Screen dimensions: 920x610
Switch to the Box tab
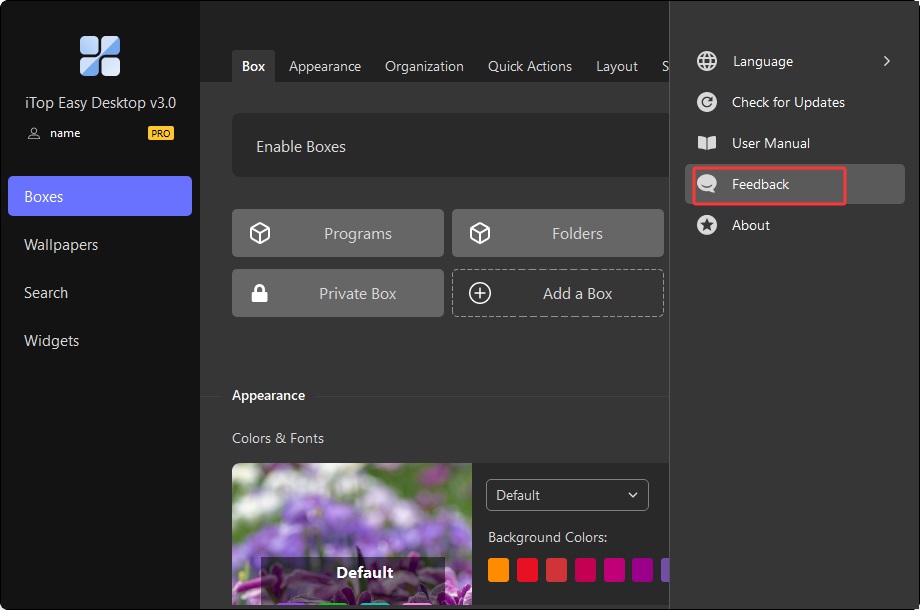click(x=253, y=66)
